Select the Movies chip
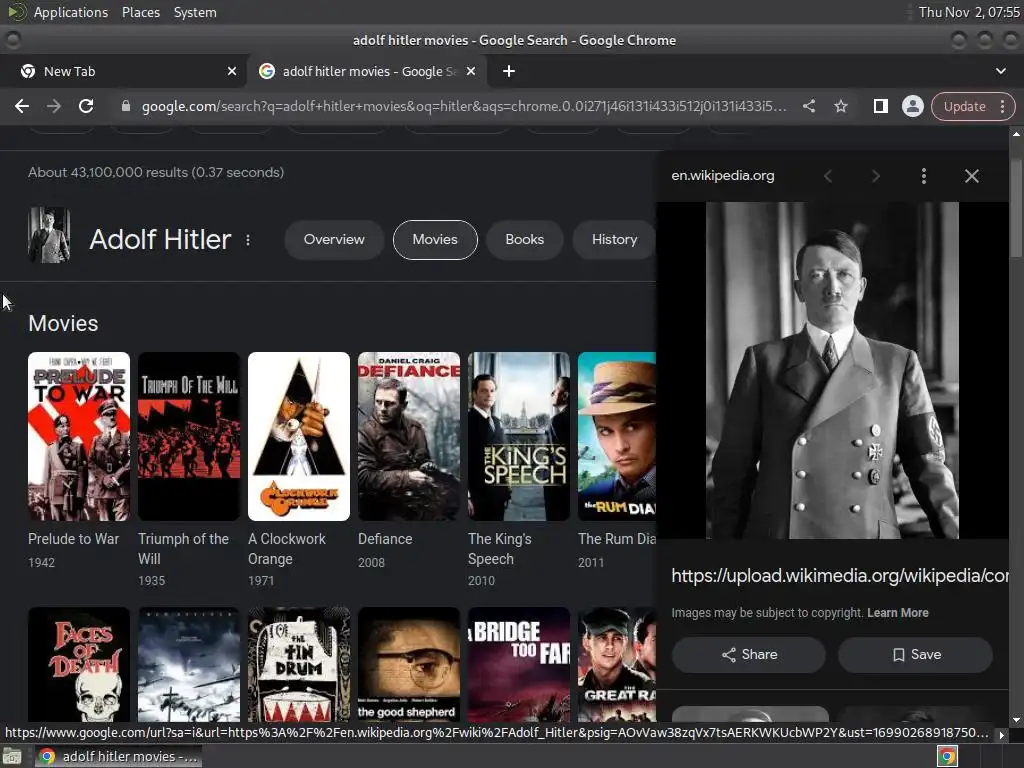 (435, 240)
